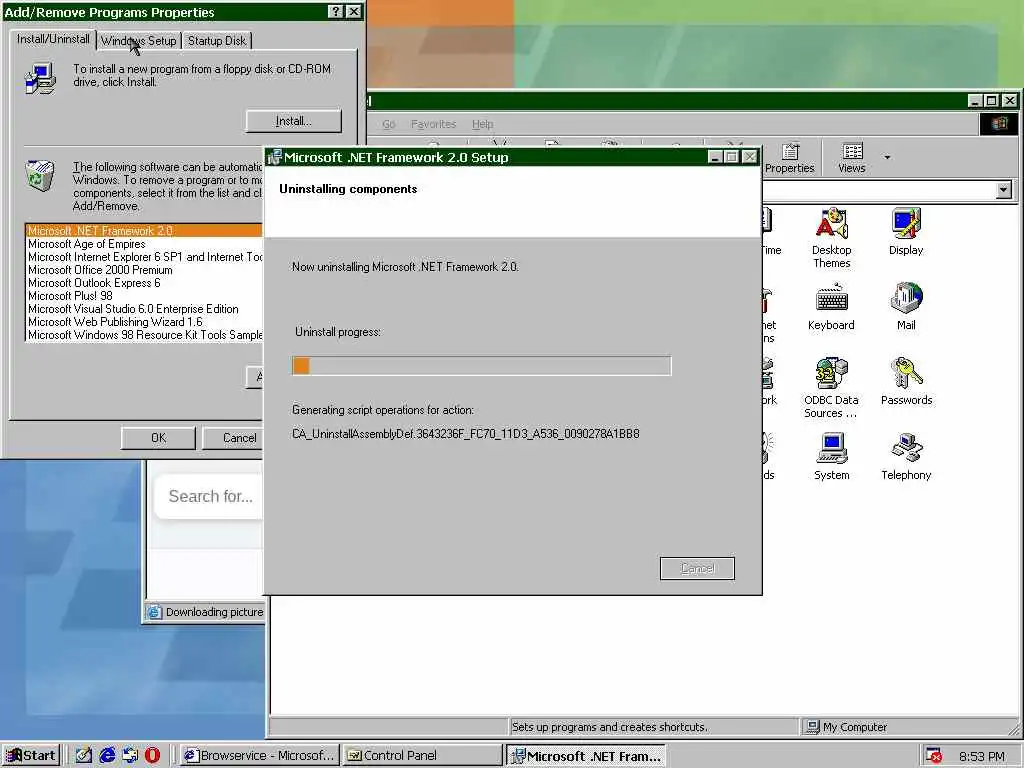
Task: Switch to the Install/Uninstall tab
Action: click(x=53, y=39)
